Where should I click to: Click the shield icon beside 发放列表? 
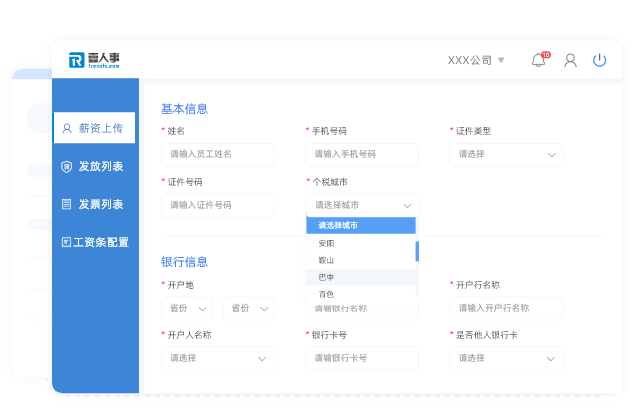(66, 167)
